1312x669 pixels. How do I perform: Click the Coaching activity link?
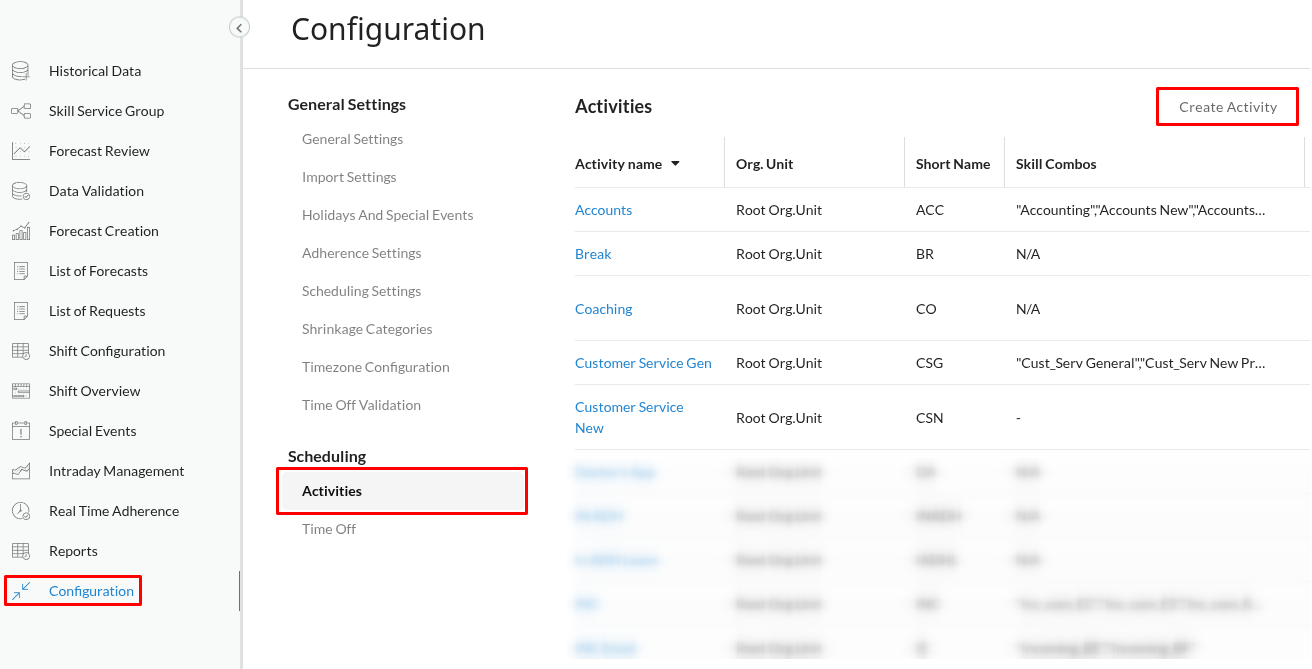pos(603,309)
